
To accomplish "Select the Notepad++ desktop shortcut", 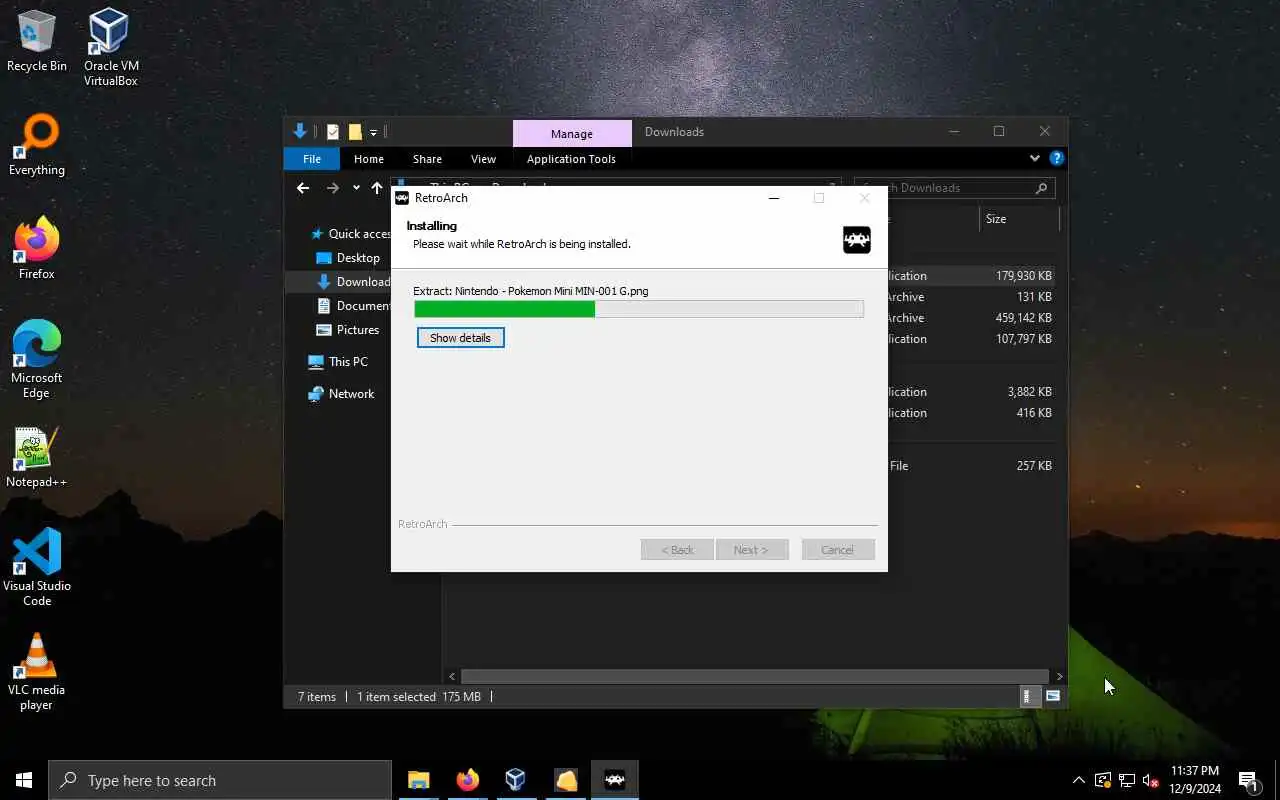I will (x=37, y=458).
